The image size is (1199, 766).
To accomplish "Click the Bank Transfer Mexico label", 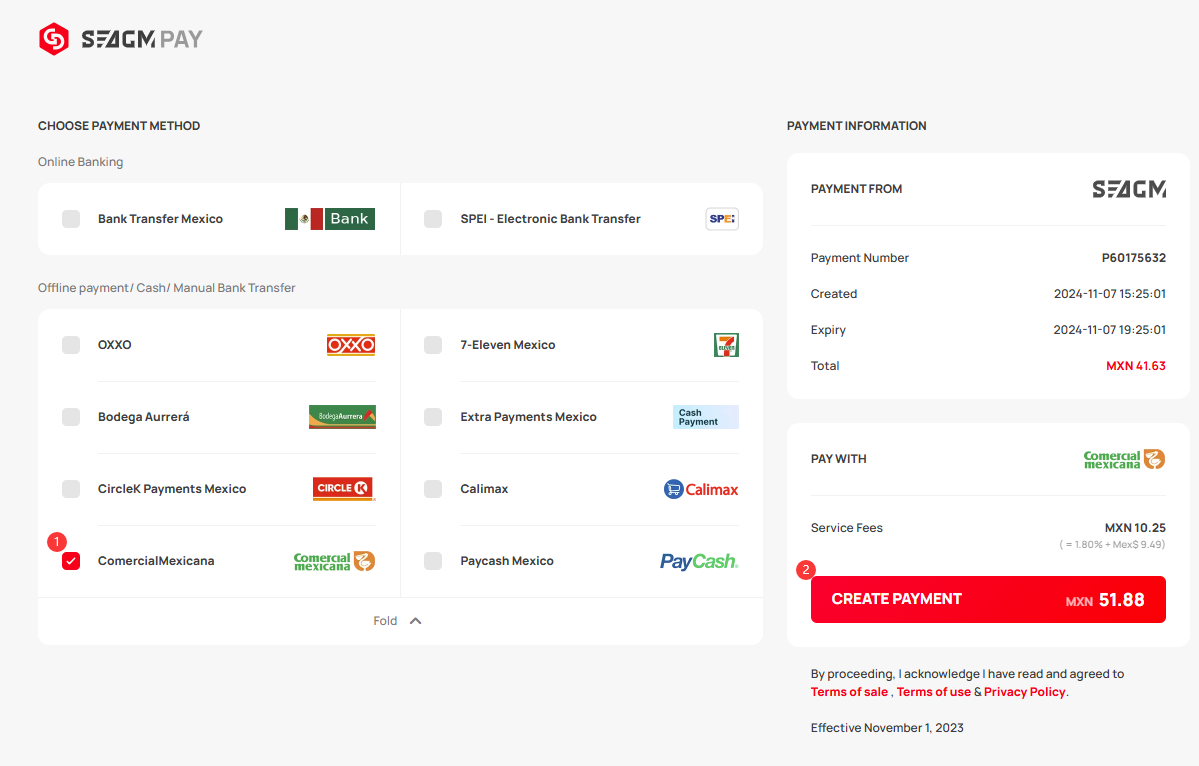I will click(161, 219).
